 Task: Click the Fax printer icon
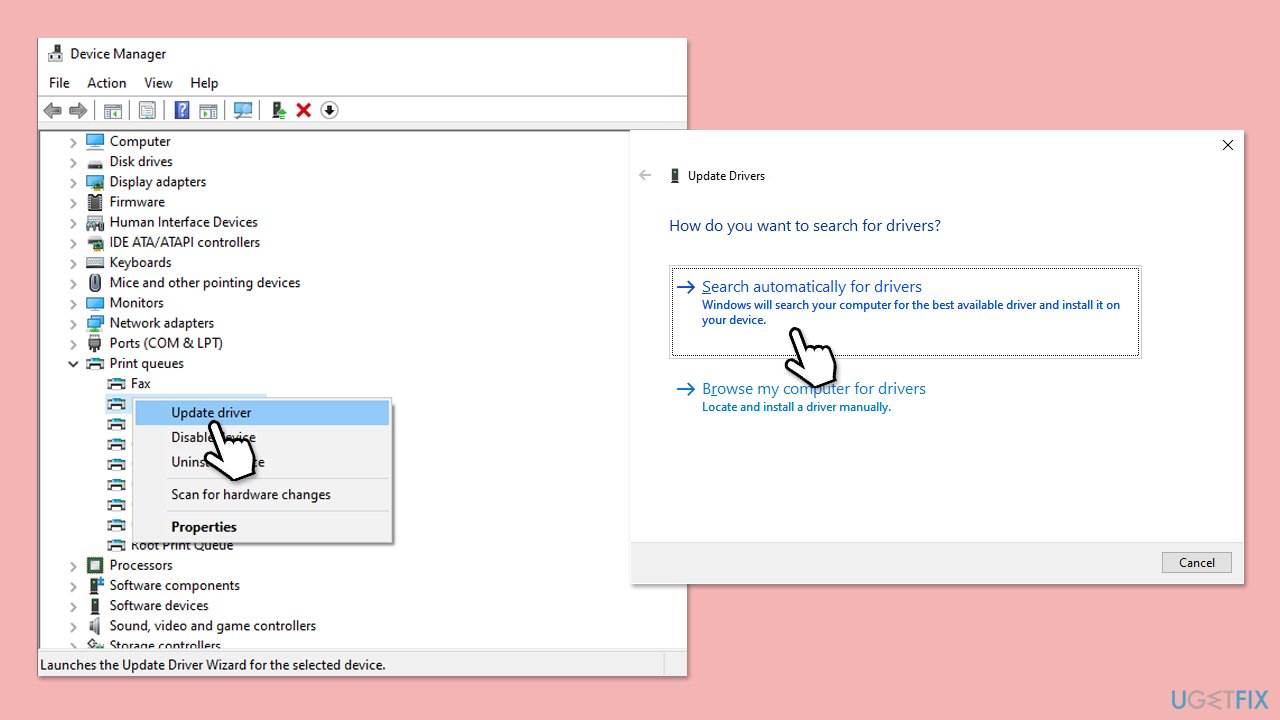(117, 384)
